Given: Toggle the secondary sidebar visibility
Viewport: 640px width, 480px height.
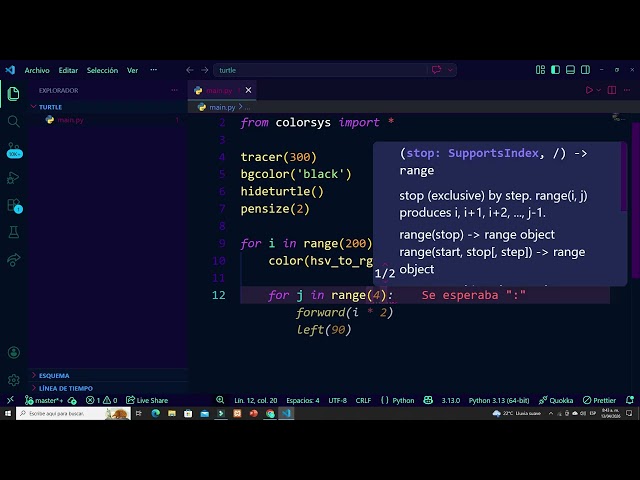Looking at the screenshot, I should click(585, 70).
